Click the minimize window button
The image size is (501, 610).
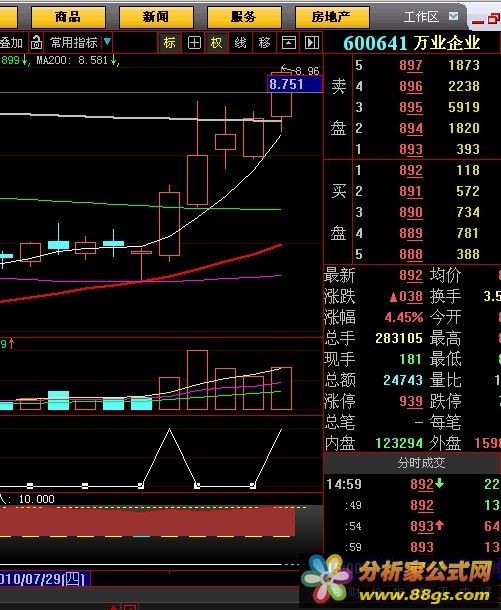pos(478,21)
